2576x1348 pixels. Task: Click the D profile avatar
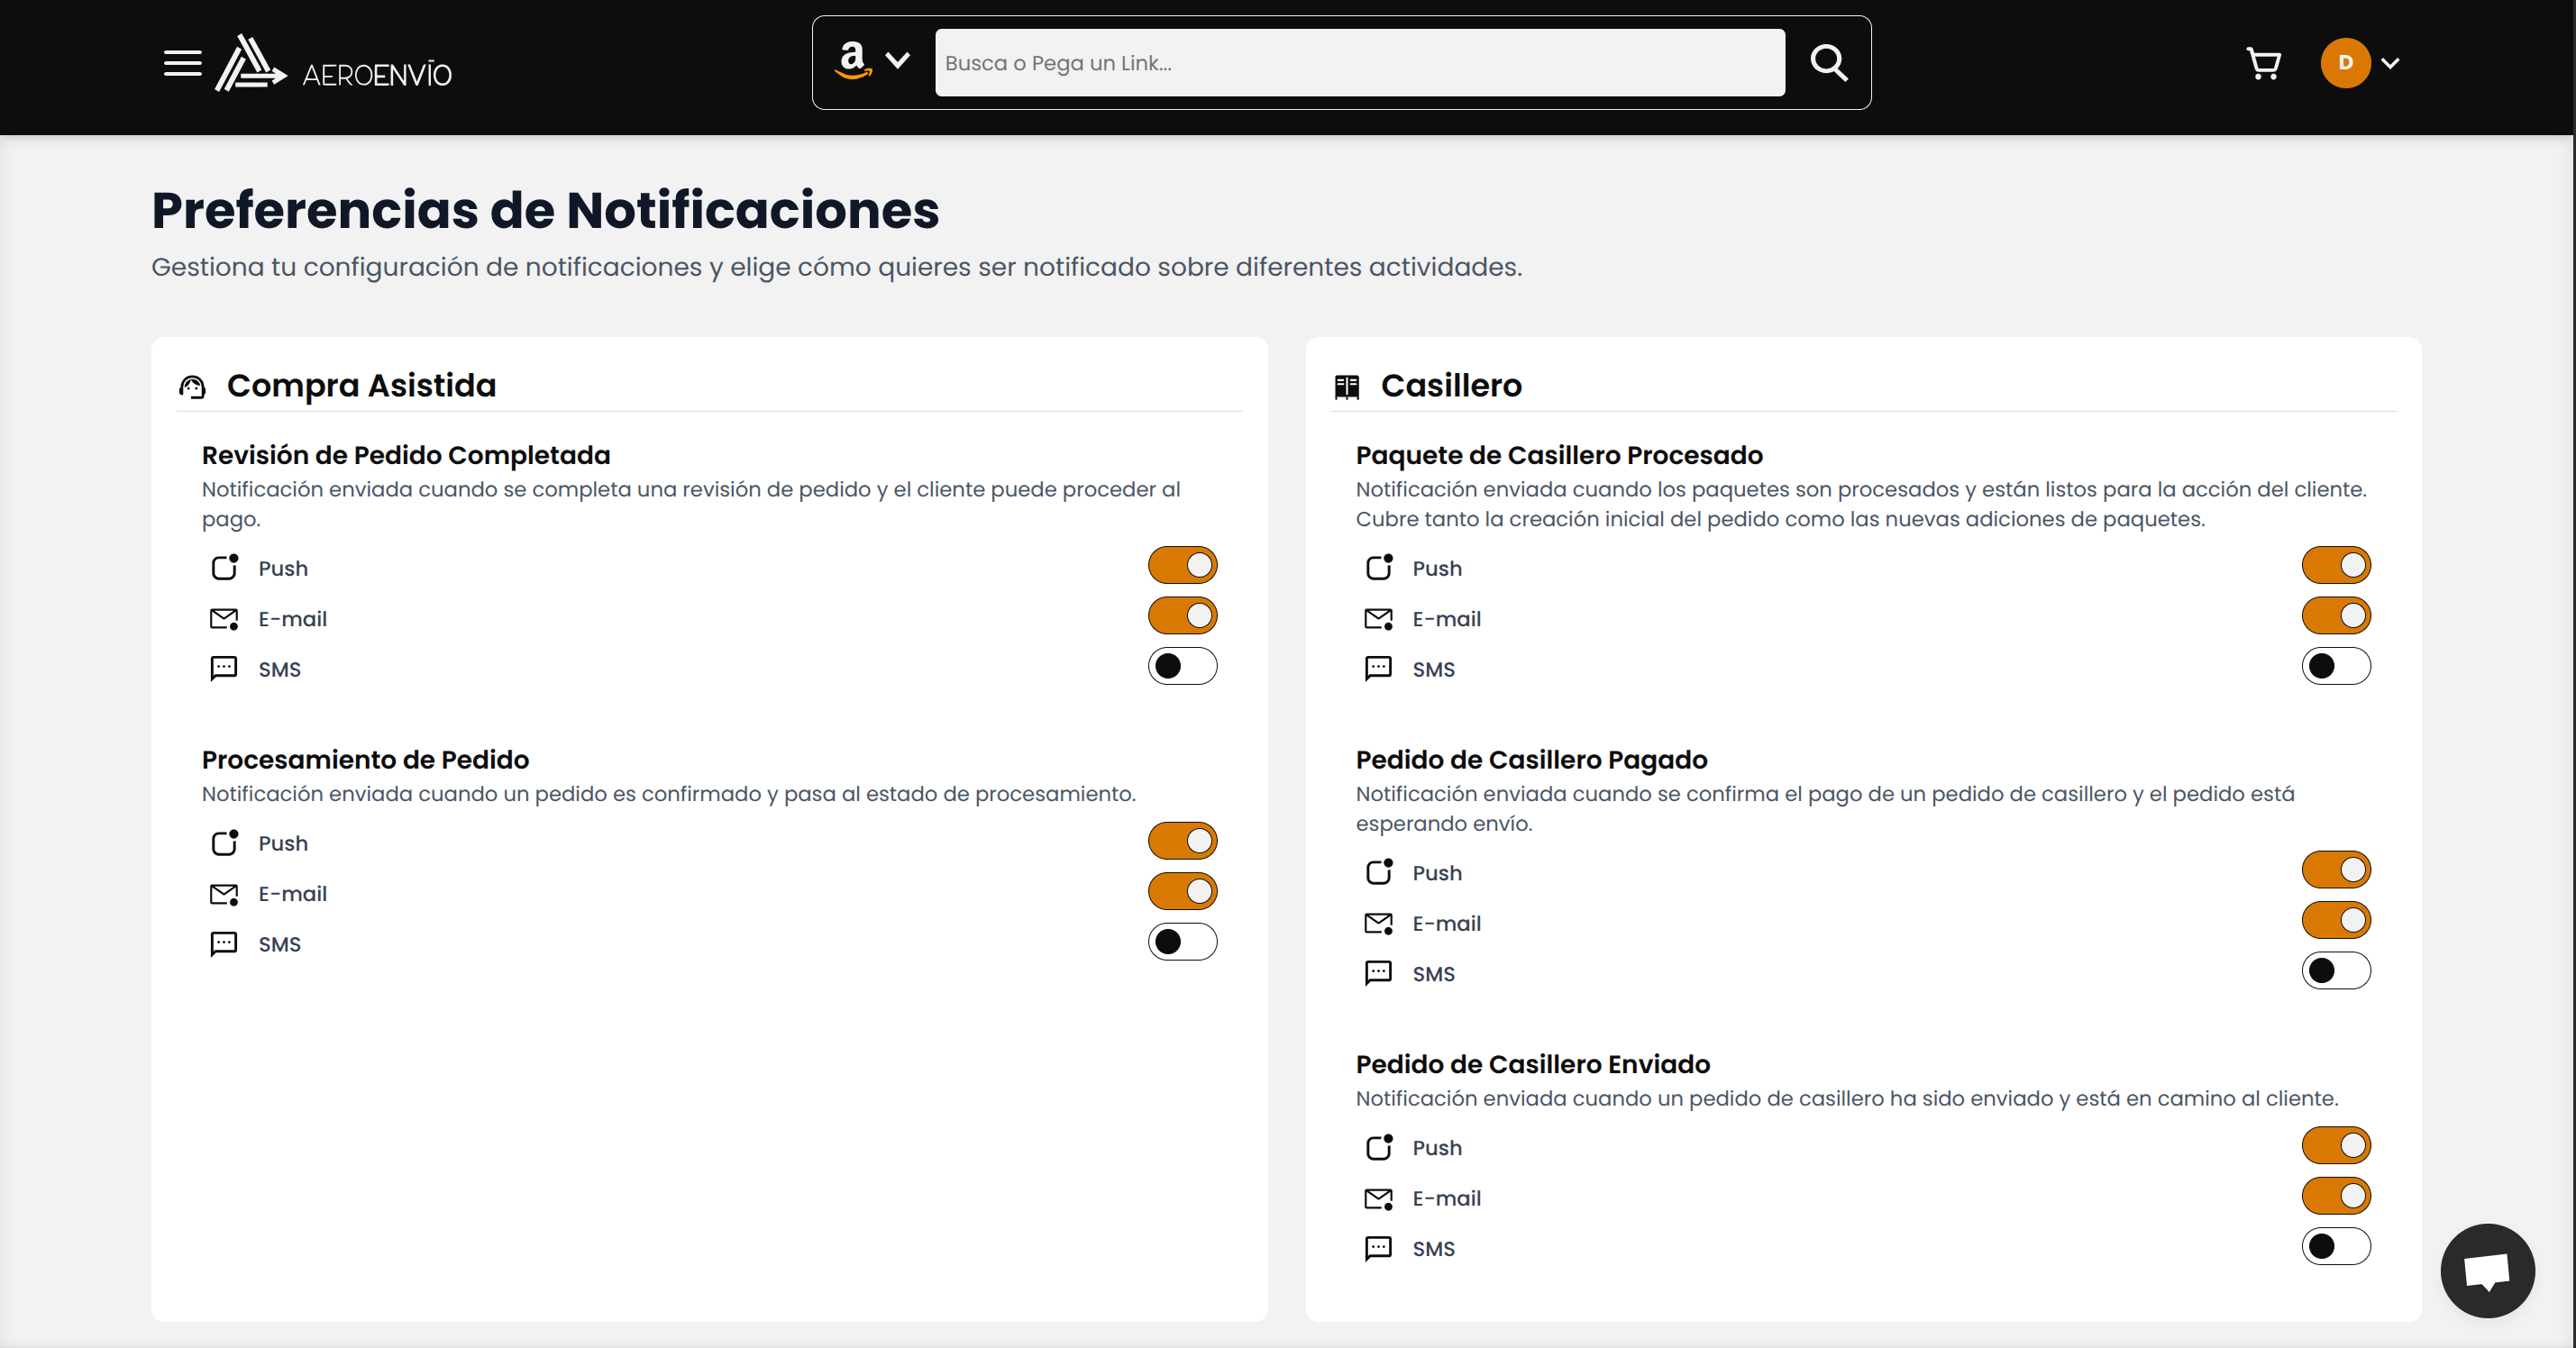[x=2346, y=63]
